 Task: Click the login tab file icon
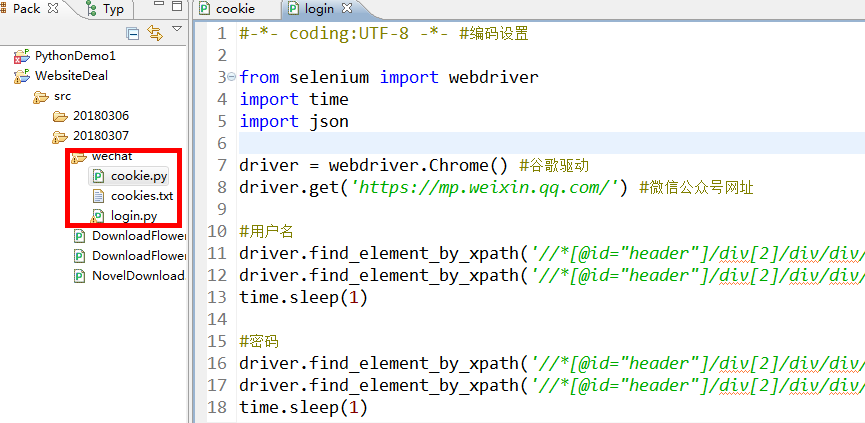coord(294,9)
